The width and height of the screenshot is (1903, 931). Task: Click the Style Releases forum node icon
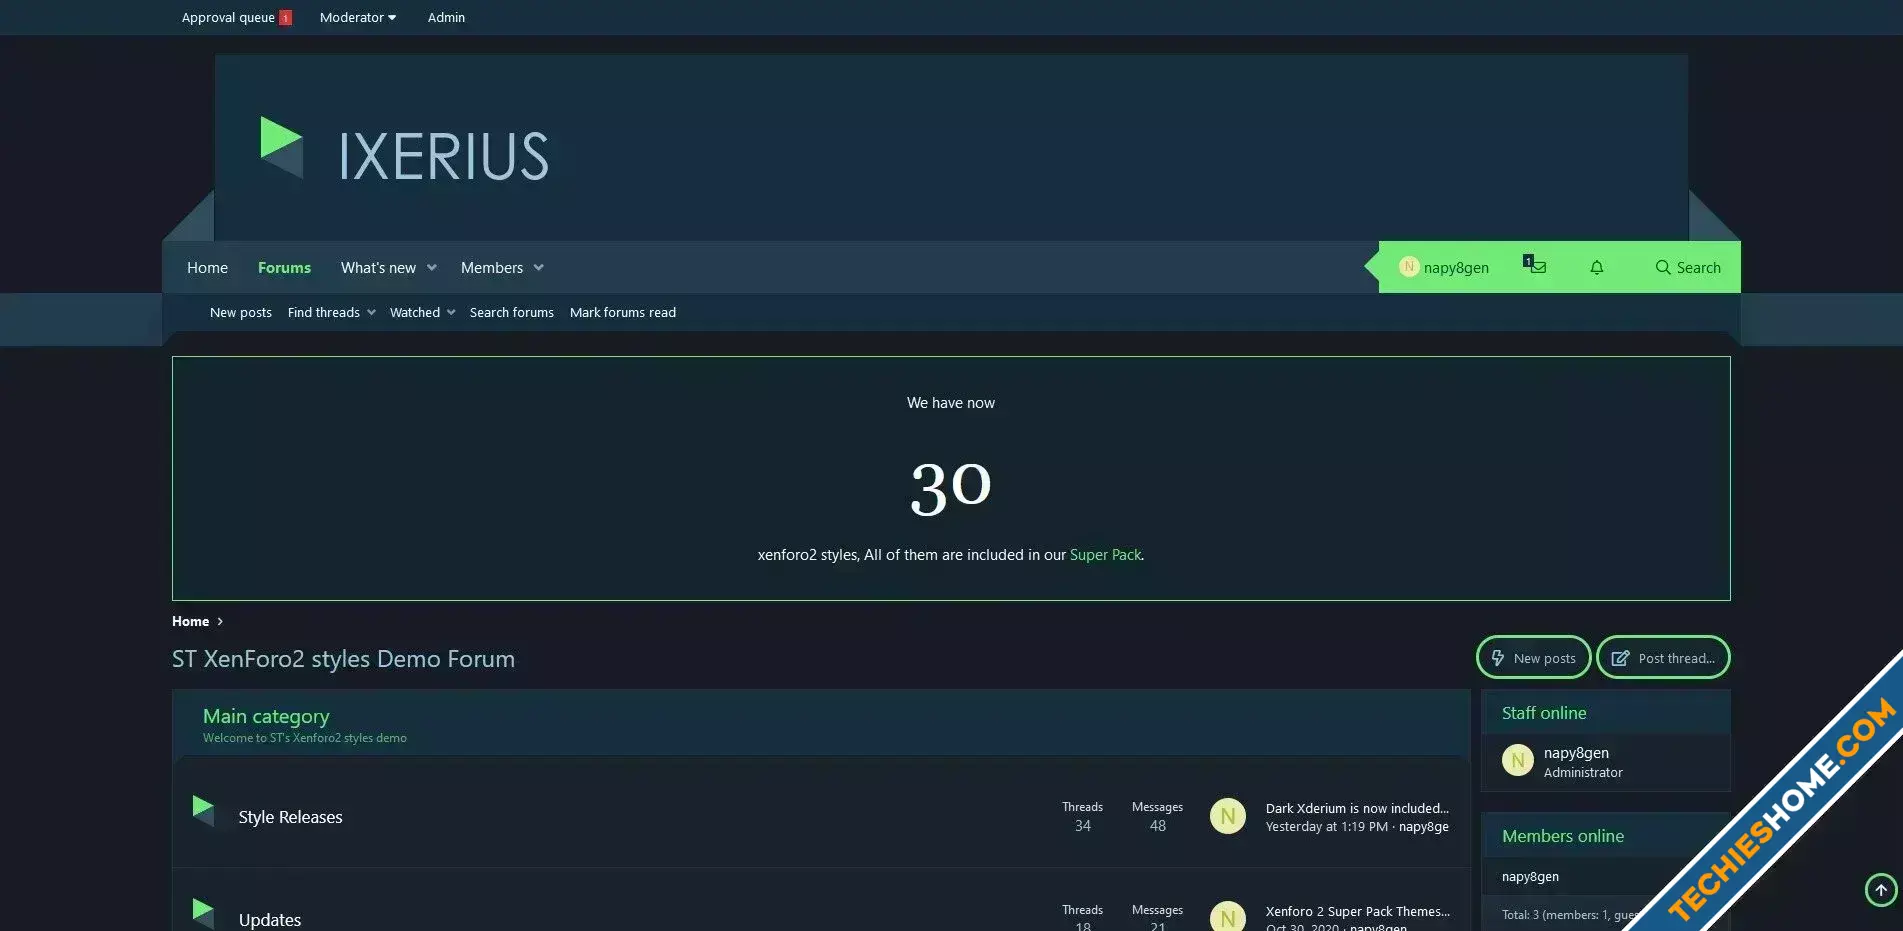pos(203,810)
